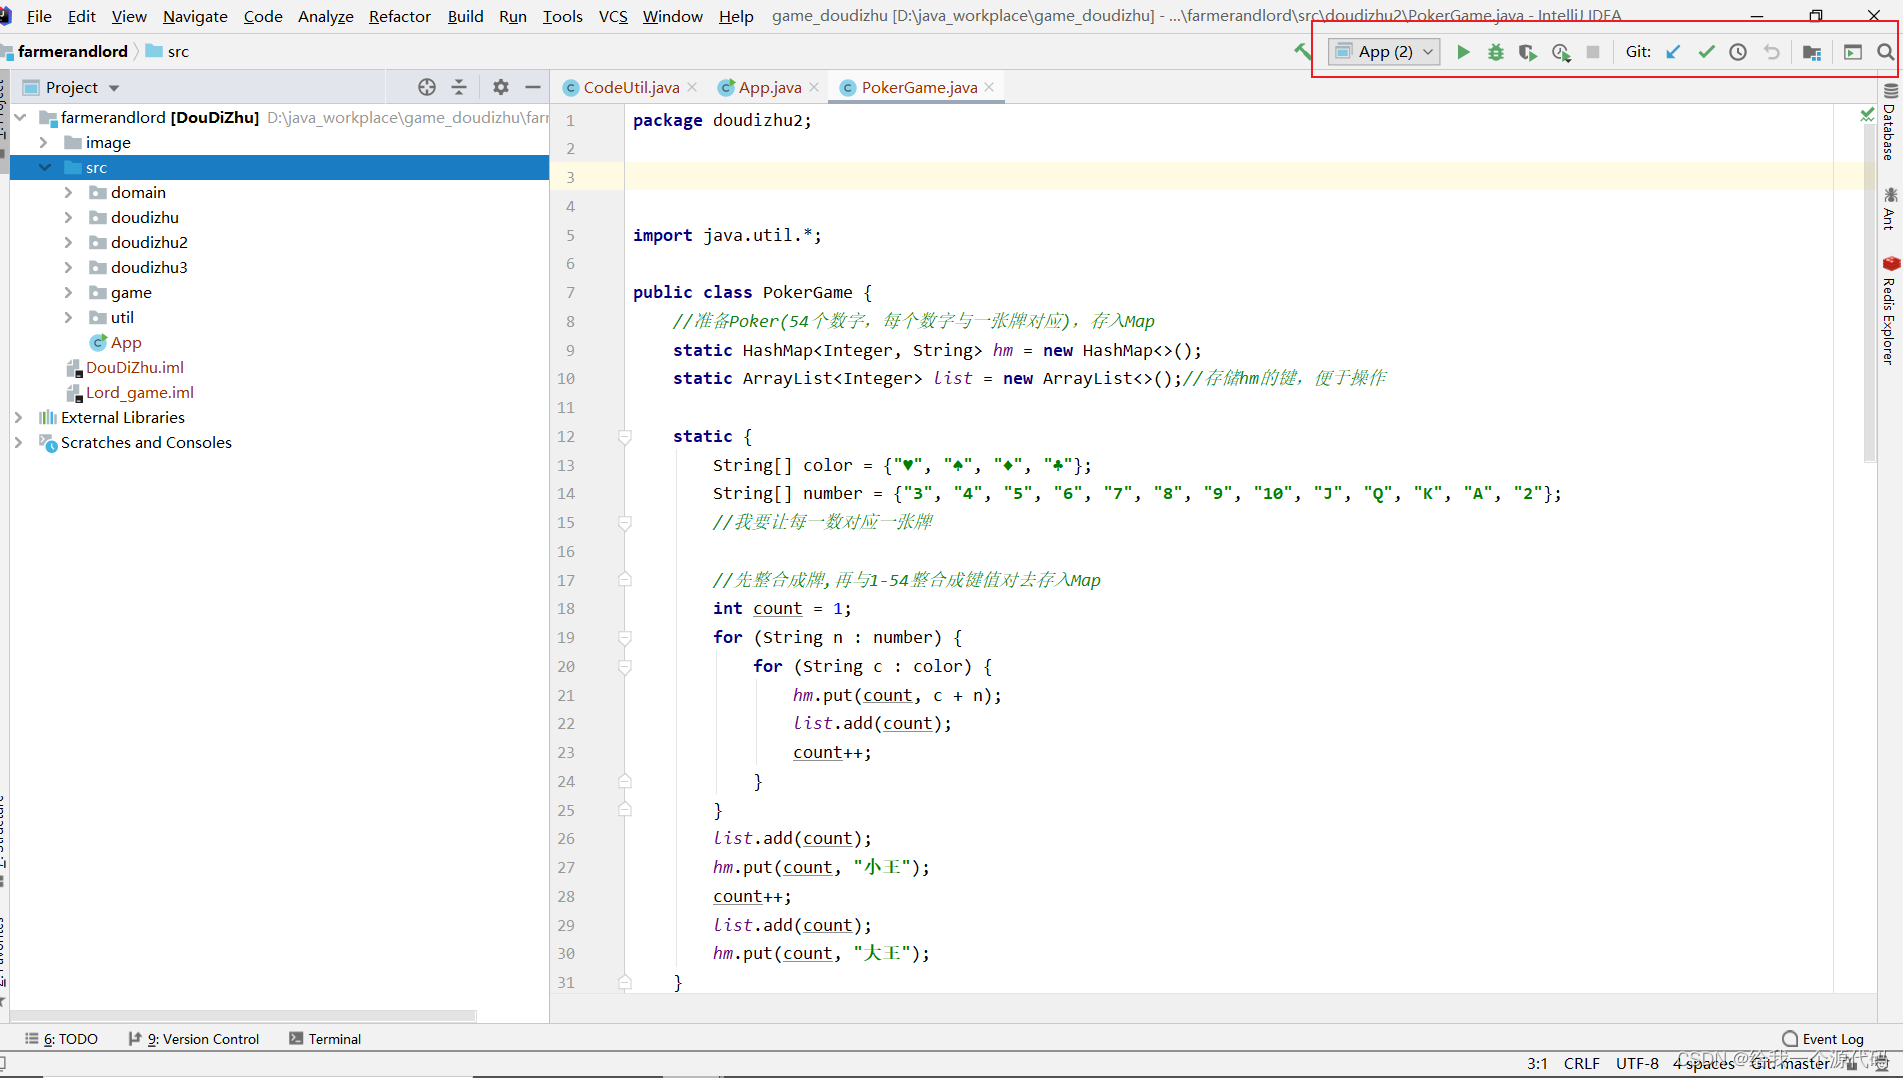The image size is (1903, 1078).
Task: Open the Project Structure icon
Action: (1811, 52)
